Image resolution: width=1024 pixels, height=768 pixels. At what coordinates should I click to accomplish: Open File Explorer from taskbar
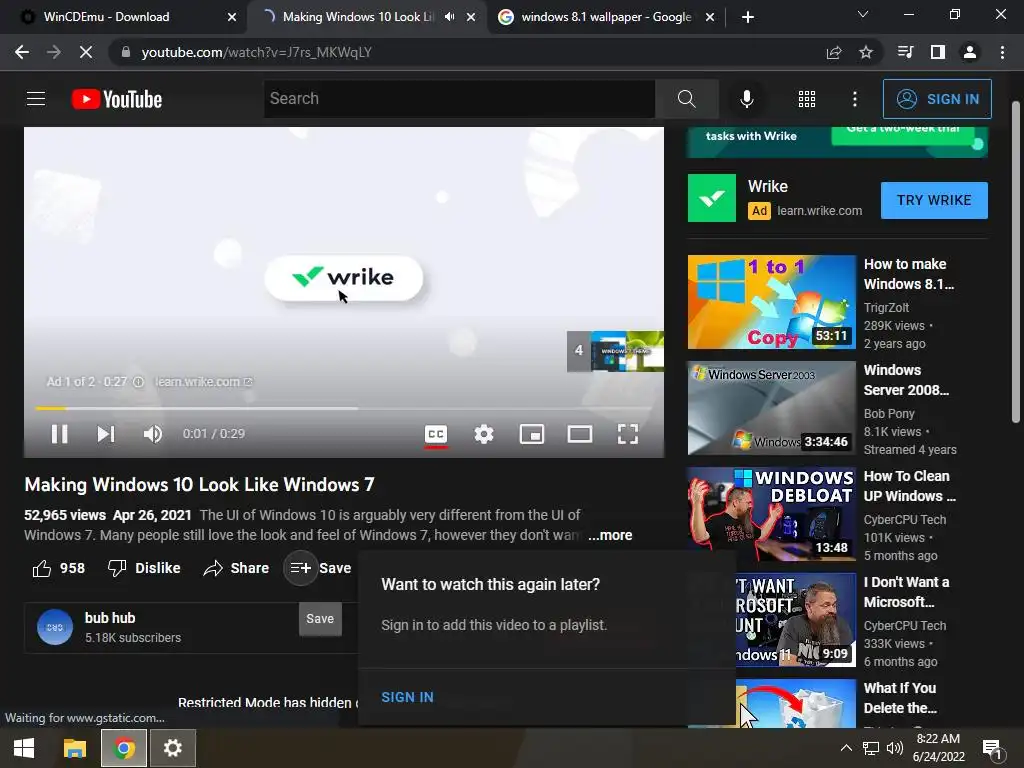point(74,748)
